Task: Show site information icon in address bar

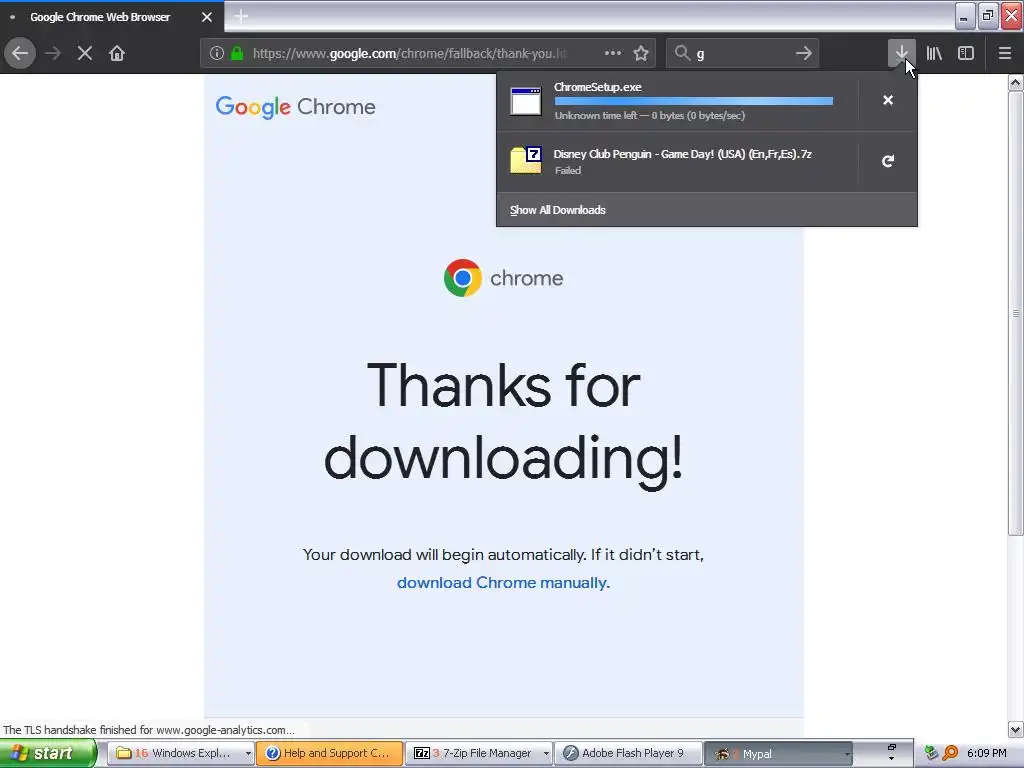Action: (217, 53)
